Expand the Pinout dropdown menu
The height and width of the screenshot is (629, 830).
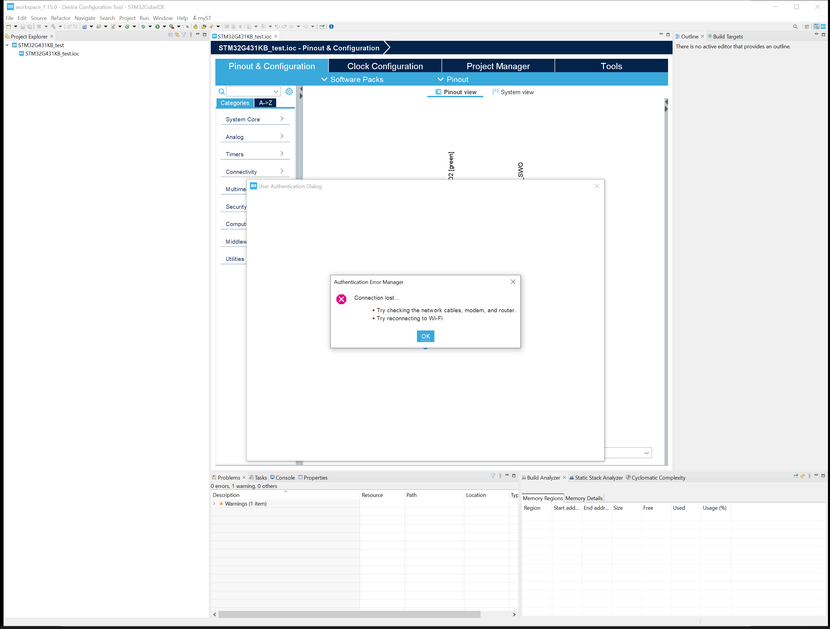(453, 79)
